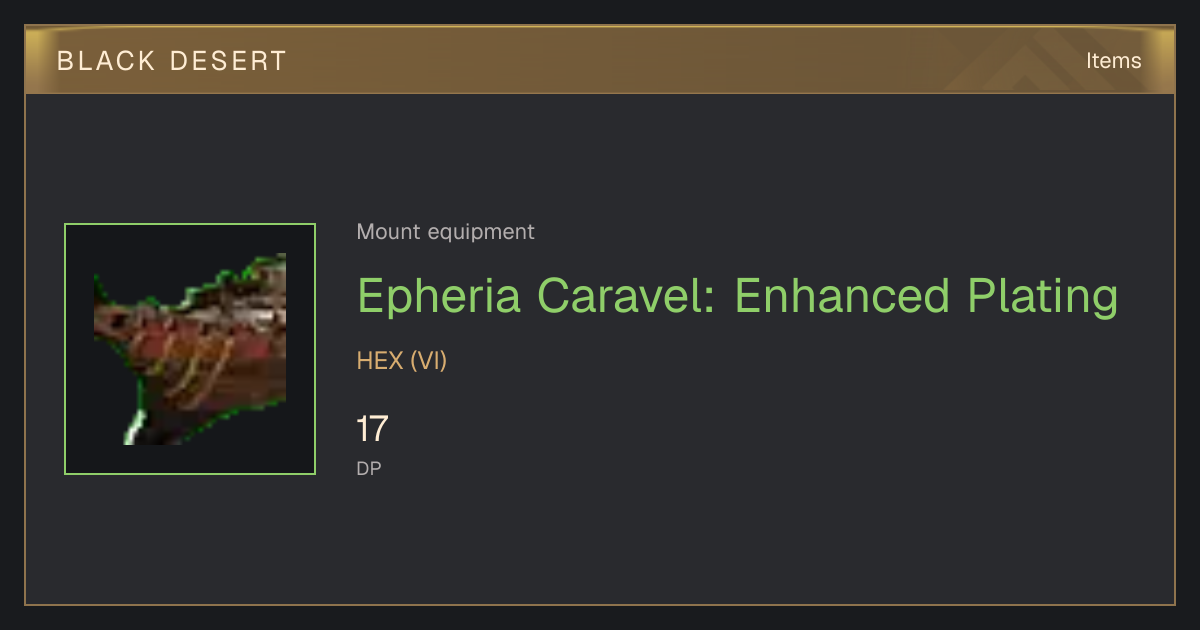
Task: Select the HEX enhancement level label
Action: [x=380, y=361]
